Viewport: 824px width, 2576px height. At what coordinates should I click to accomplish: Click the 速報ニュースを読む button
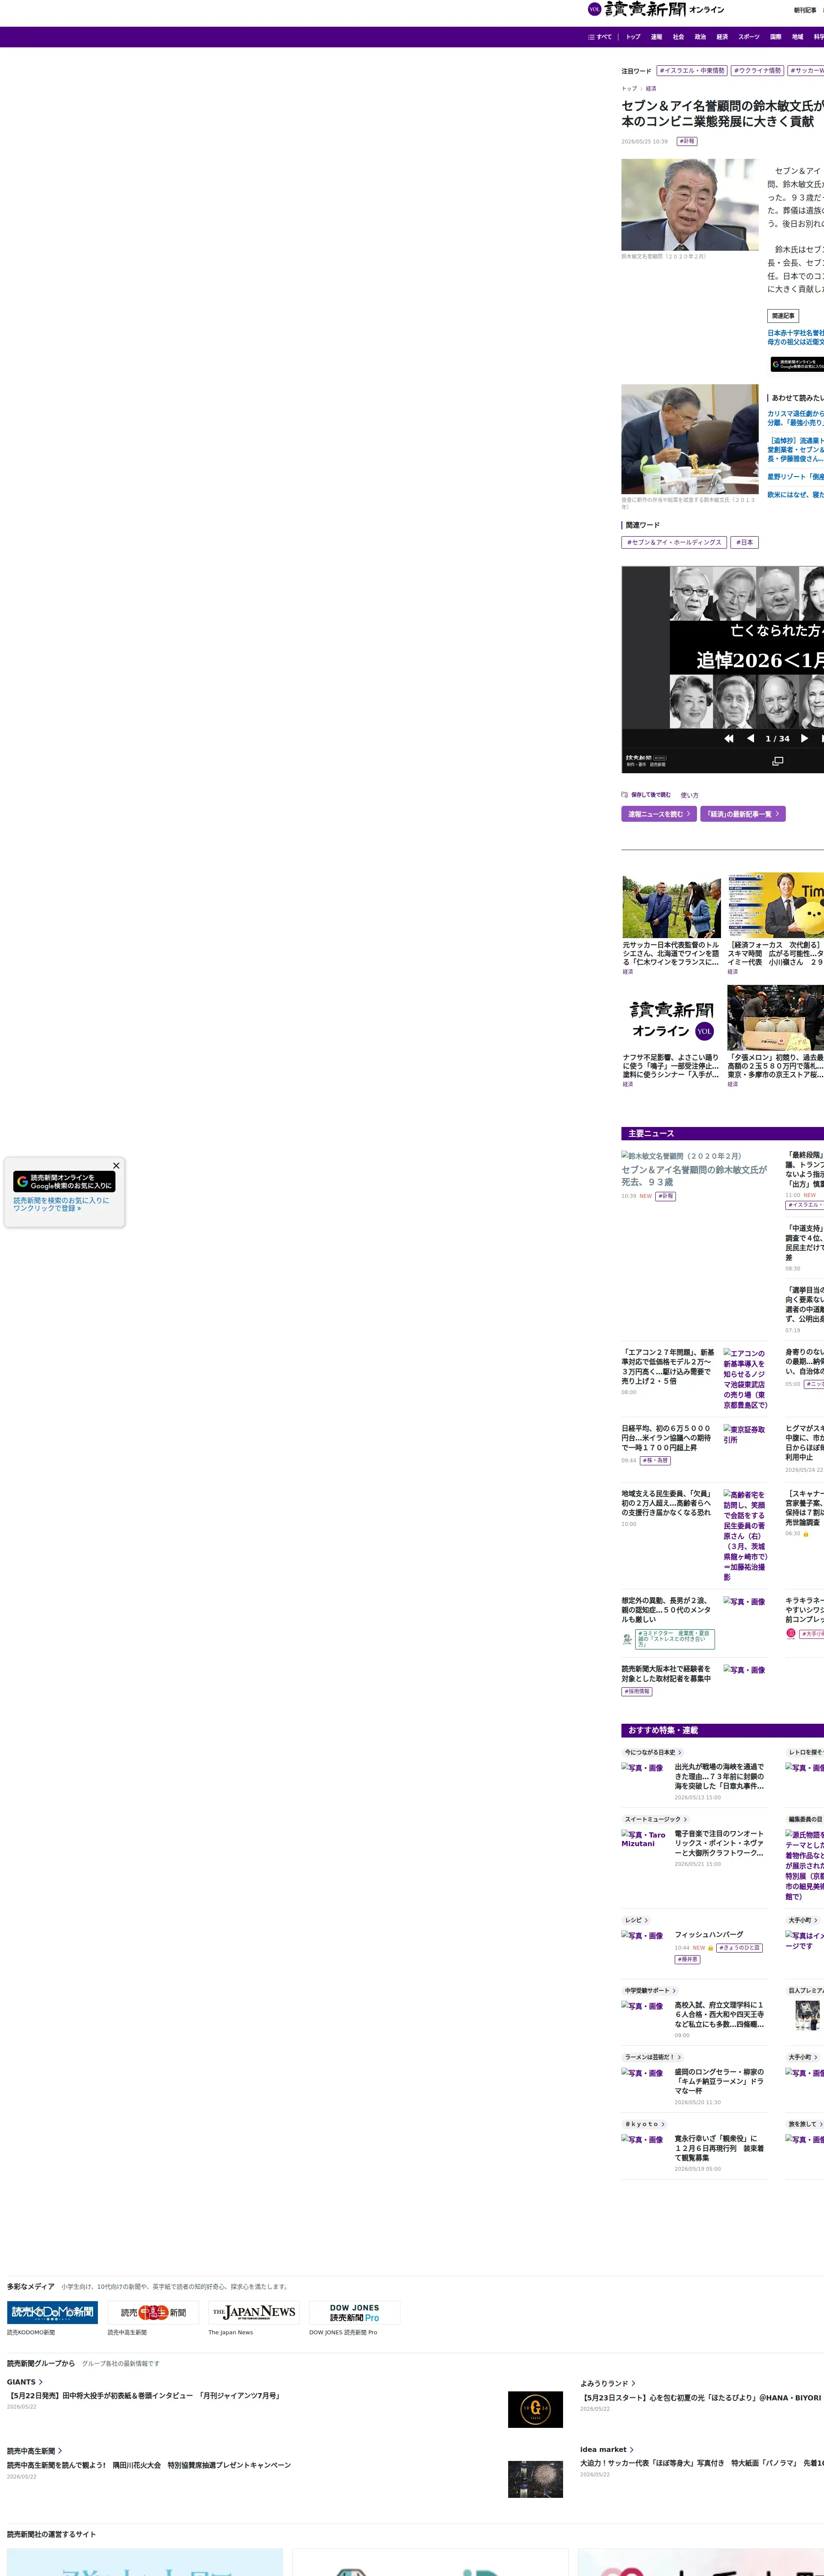coord(659,814)
